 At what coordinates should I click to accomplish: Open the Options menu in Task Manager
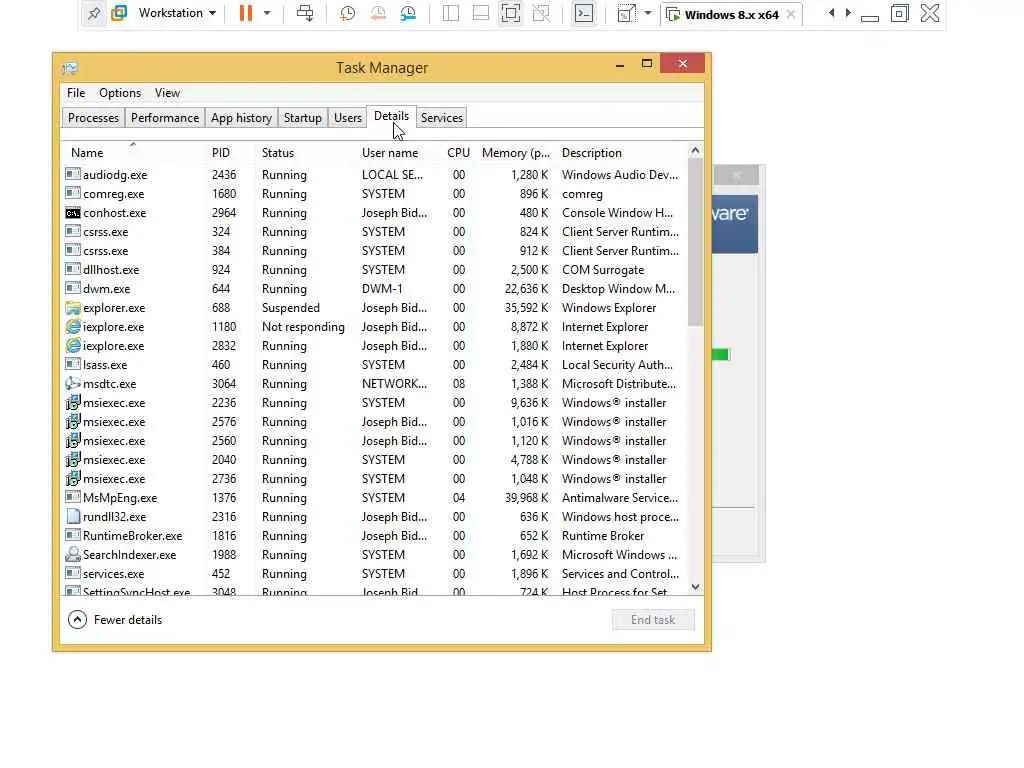(120, 93)
